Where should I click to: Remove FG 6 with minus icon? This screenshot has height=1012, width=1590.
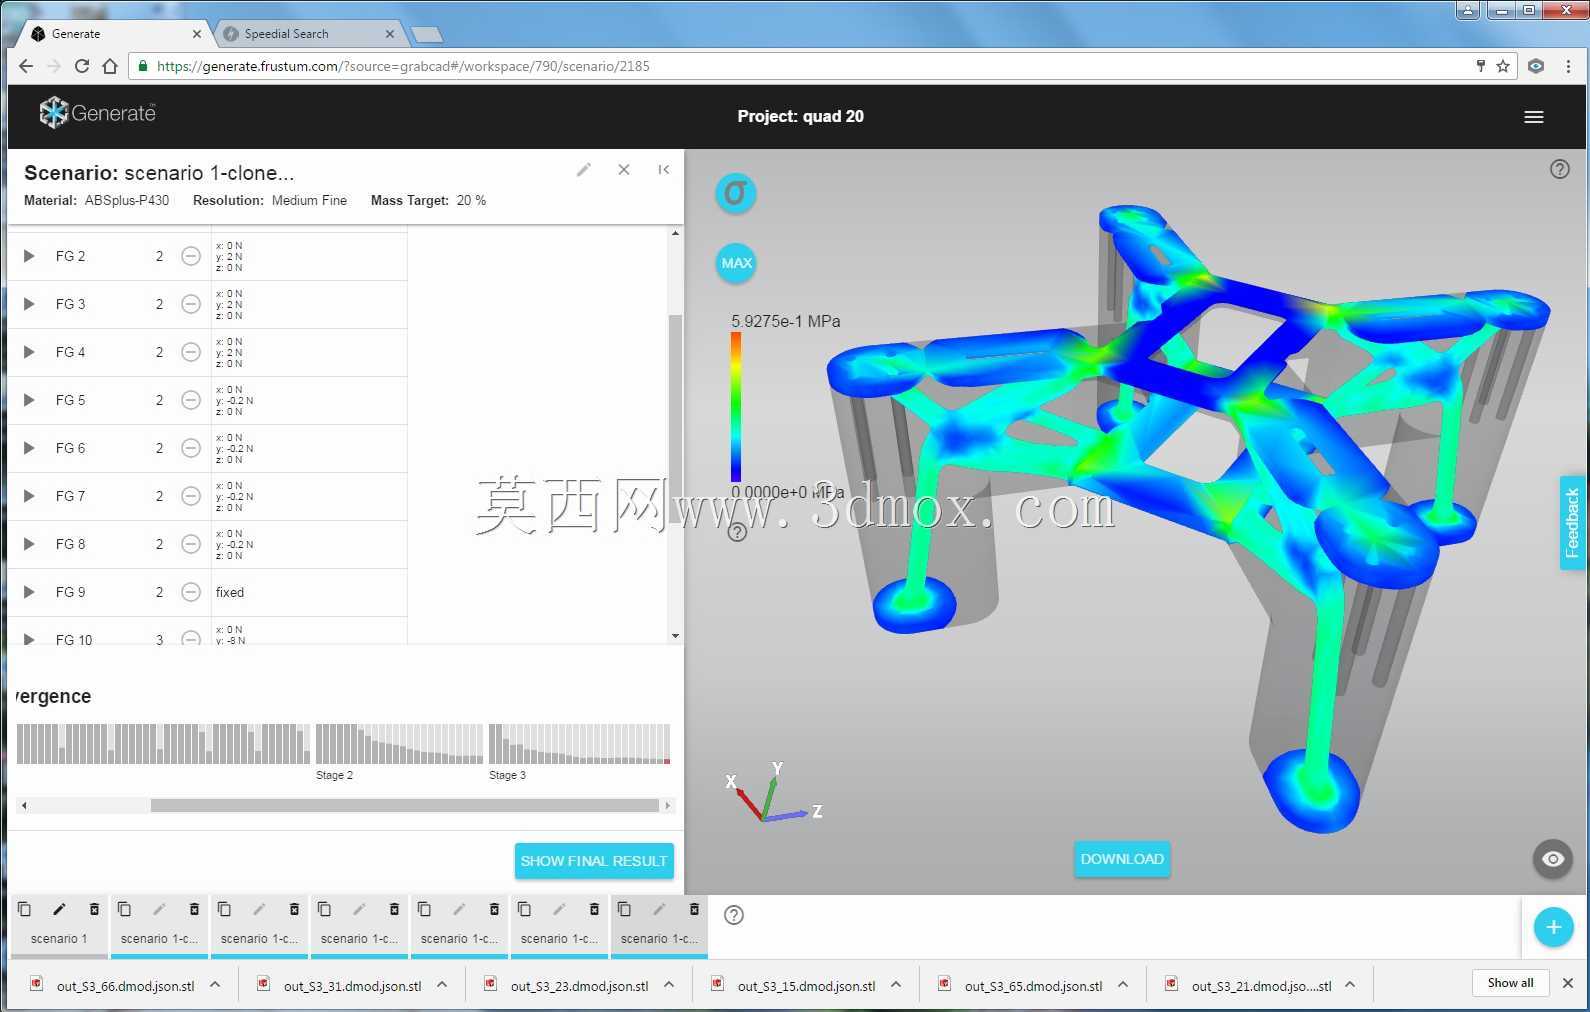[190, 448]
